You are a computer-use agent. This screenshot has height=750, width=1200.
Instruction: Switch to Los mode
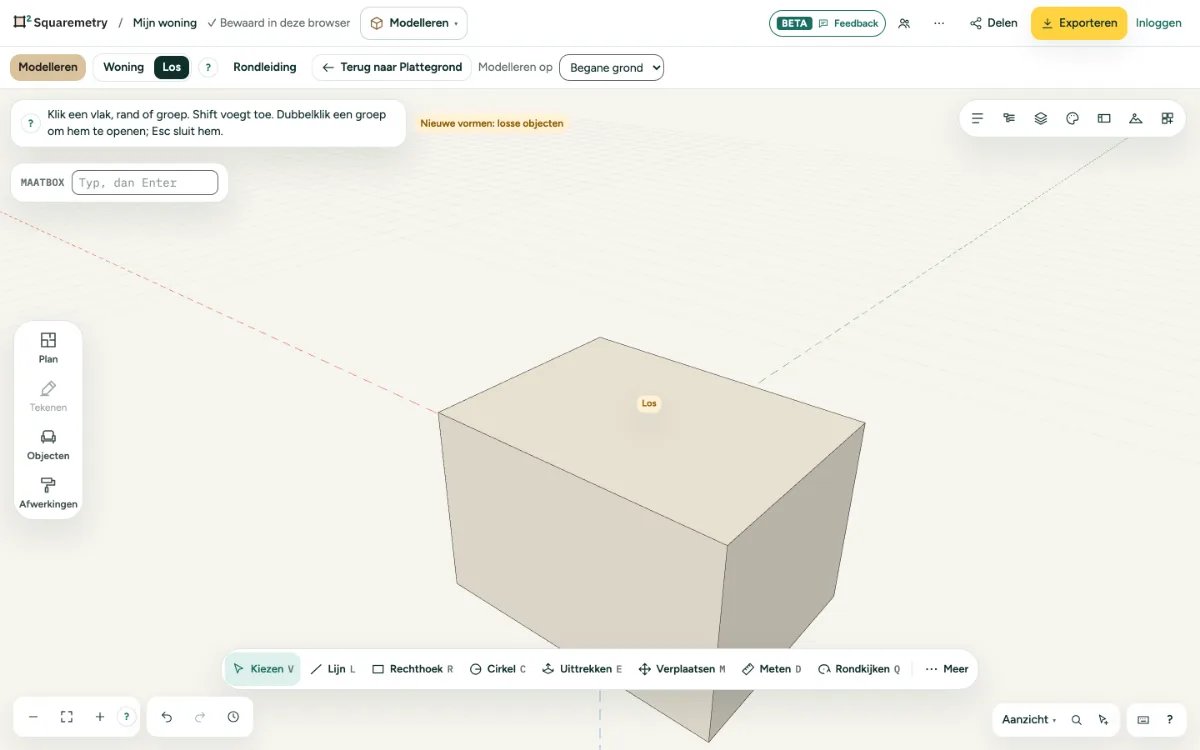[172, 67]
